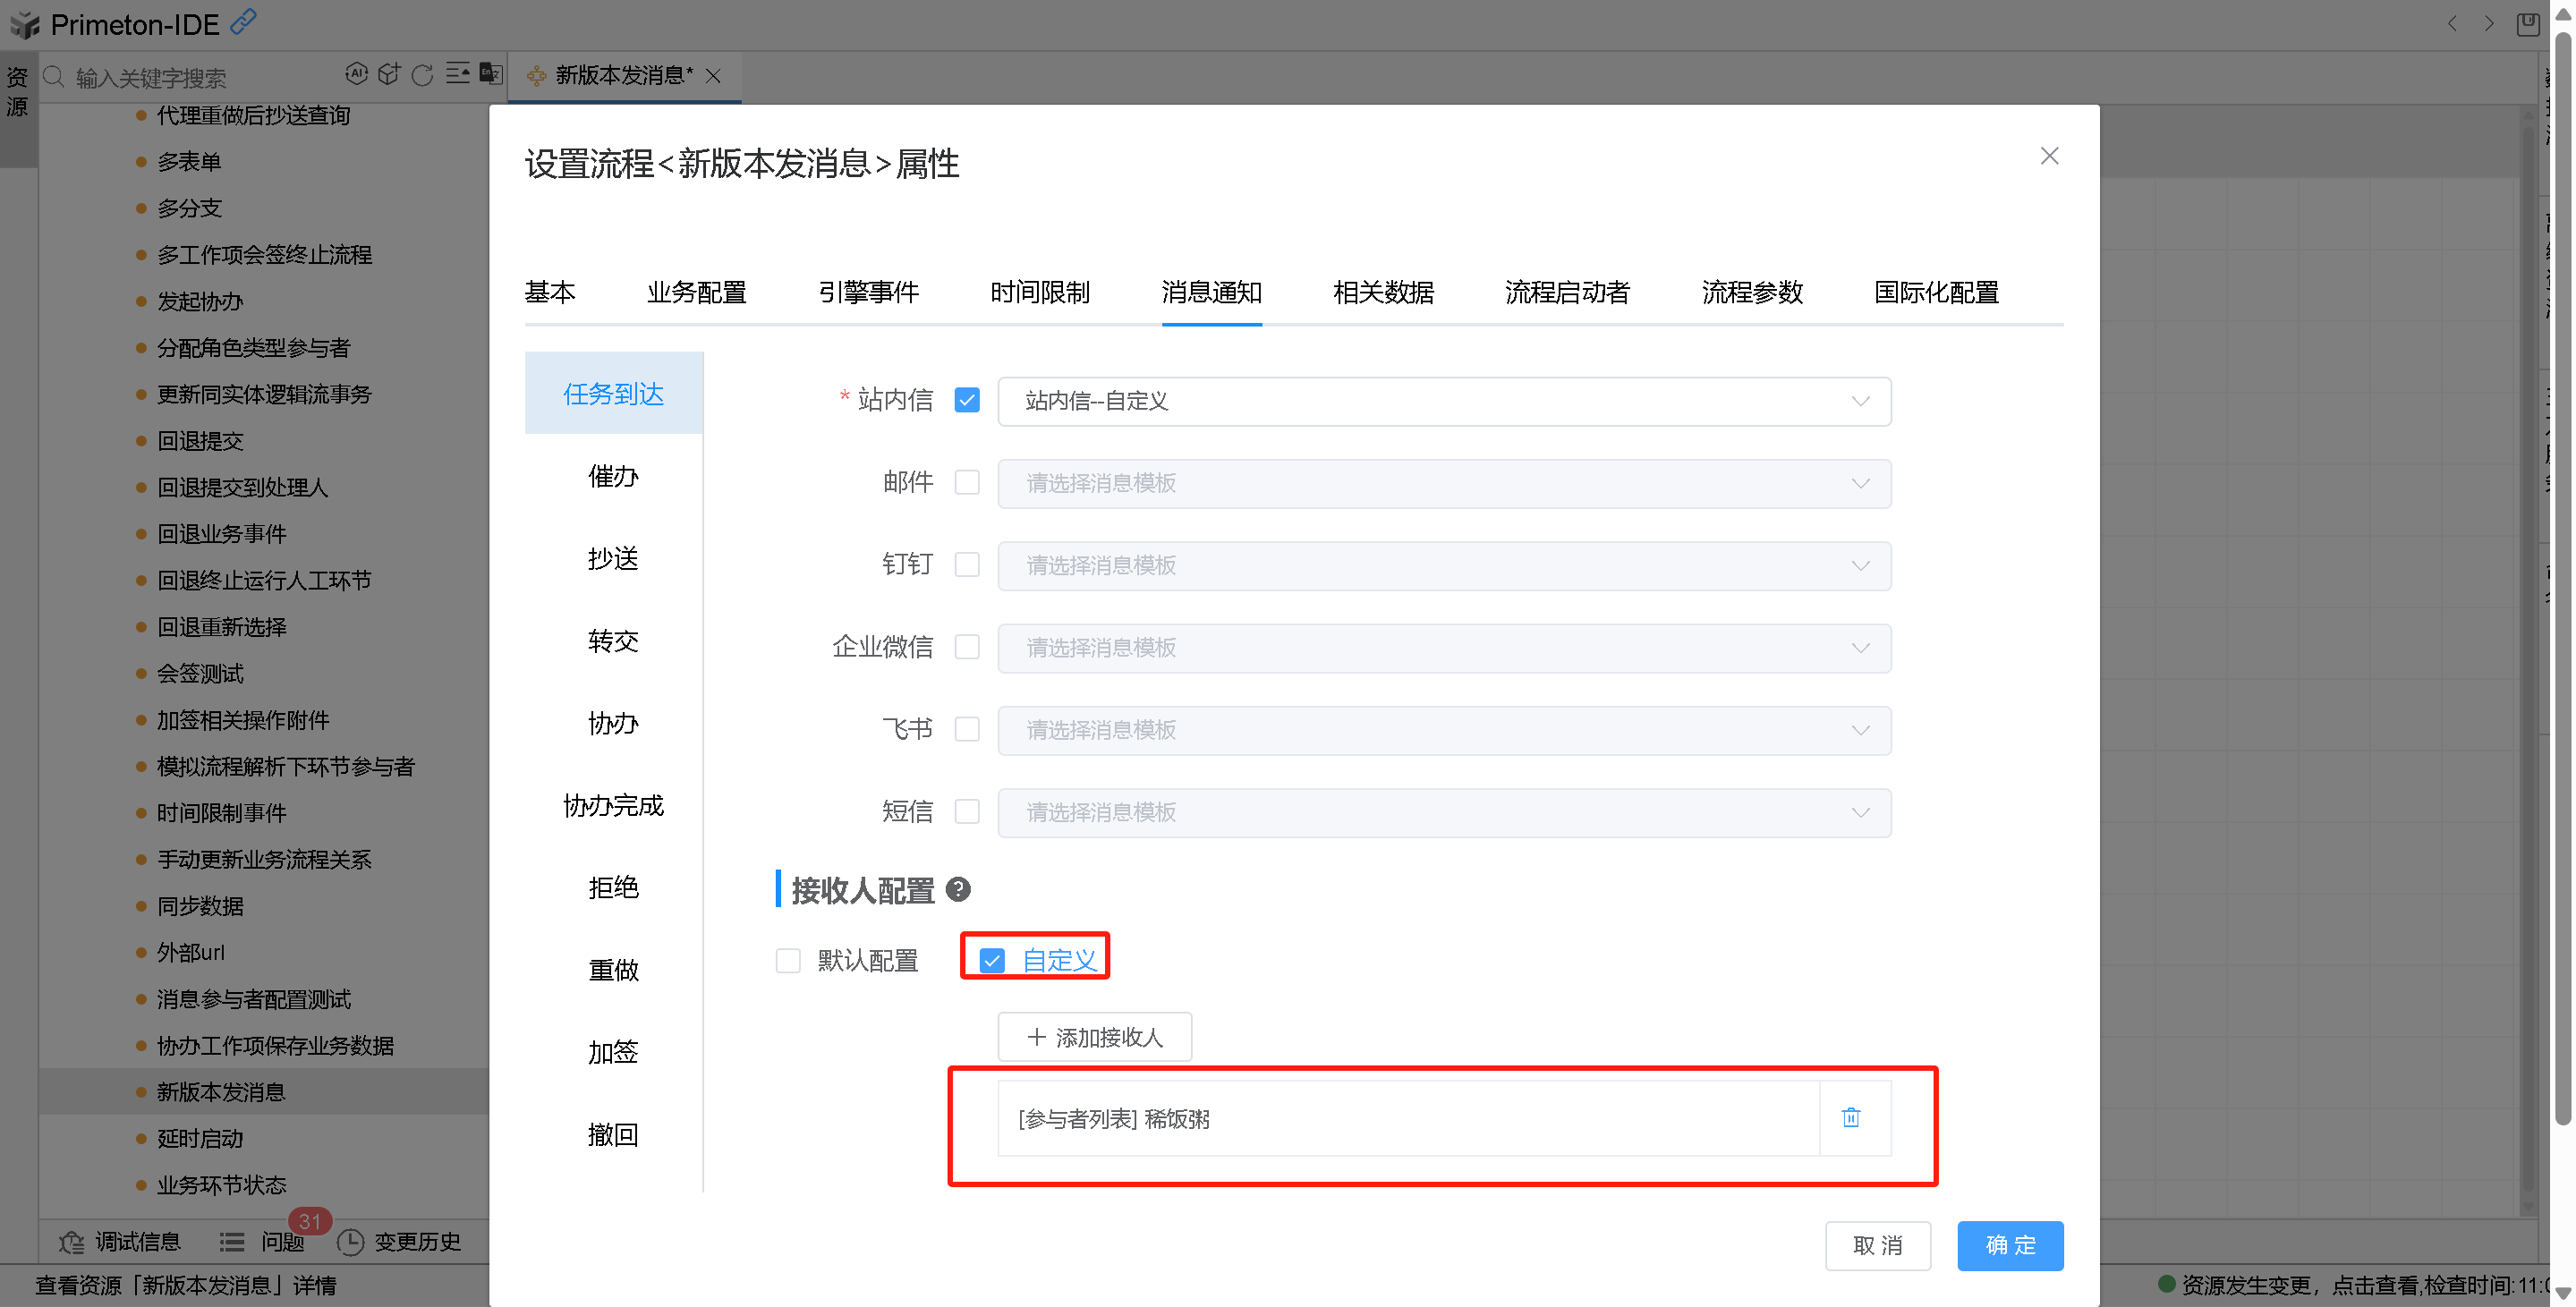
Task: Click the link icon beside Primeton-IDE title
Action: pos(243,21)
